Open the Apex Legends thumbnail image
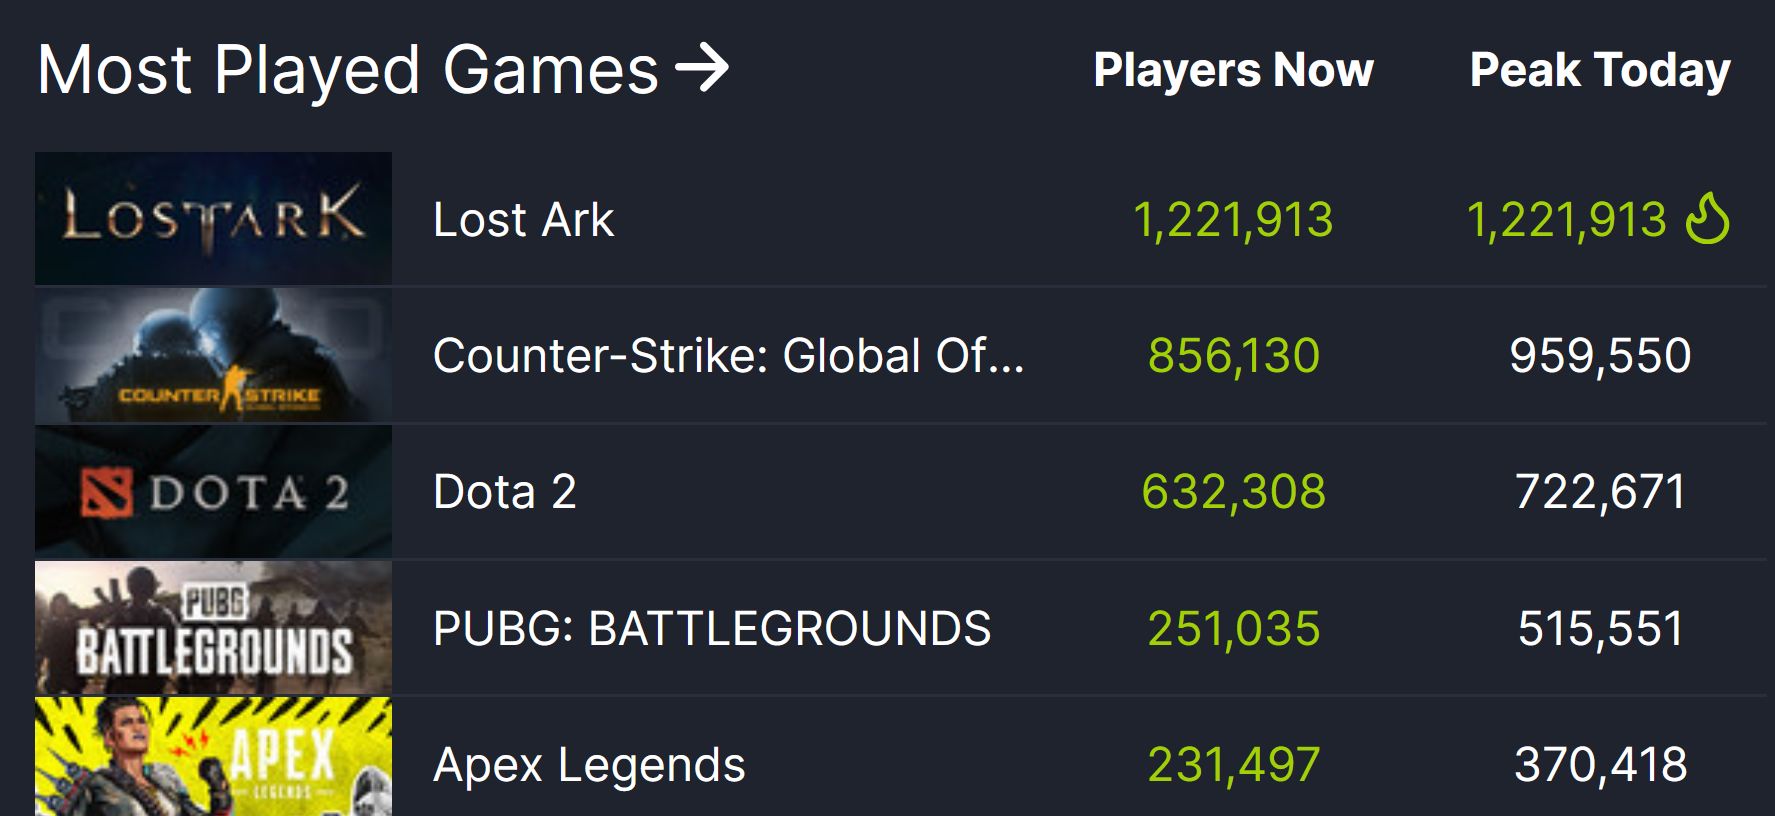The height and width of the screenshot is (816, 1775). (213, 757)
